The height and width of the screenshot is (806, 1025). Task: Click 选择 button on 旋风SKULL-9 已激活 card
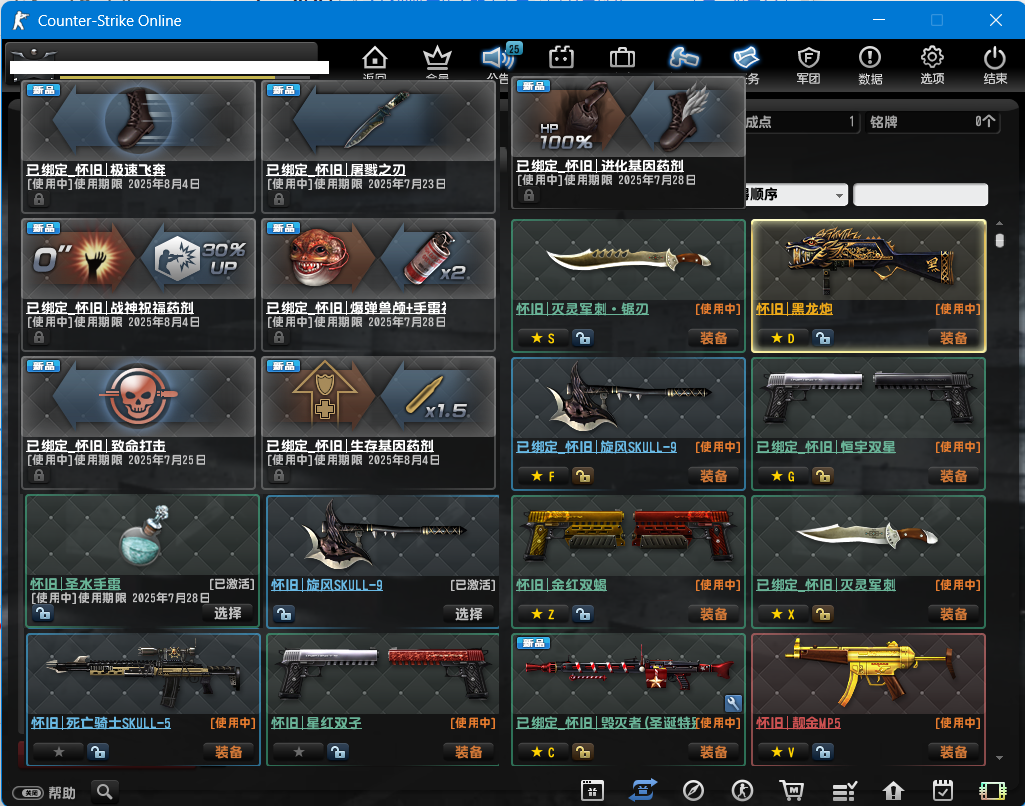[468, 614]
